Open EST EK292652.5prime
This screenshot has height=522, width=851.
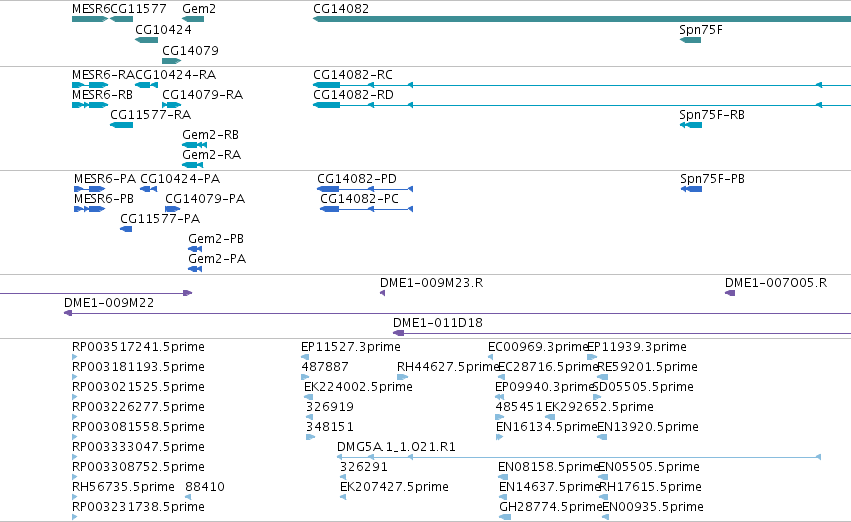tap(599, 407)
